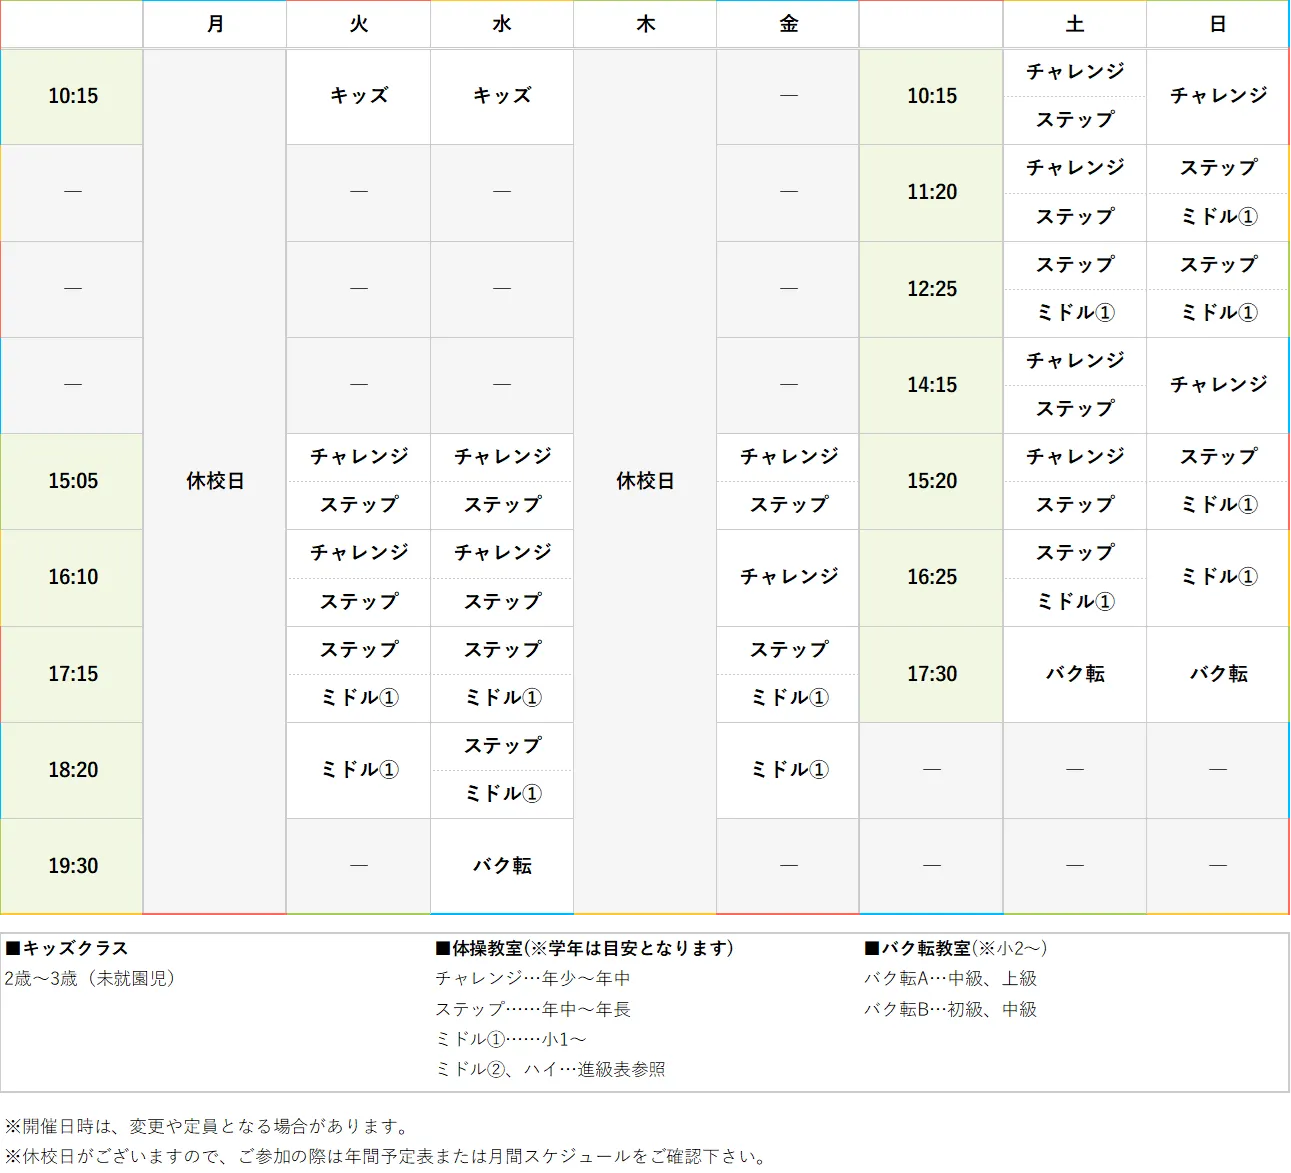Select the 19:30 time slot cell
1291x1173 pixels.
coord(73,866)
